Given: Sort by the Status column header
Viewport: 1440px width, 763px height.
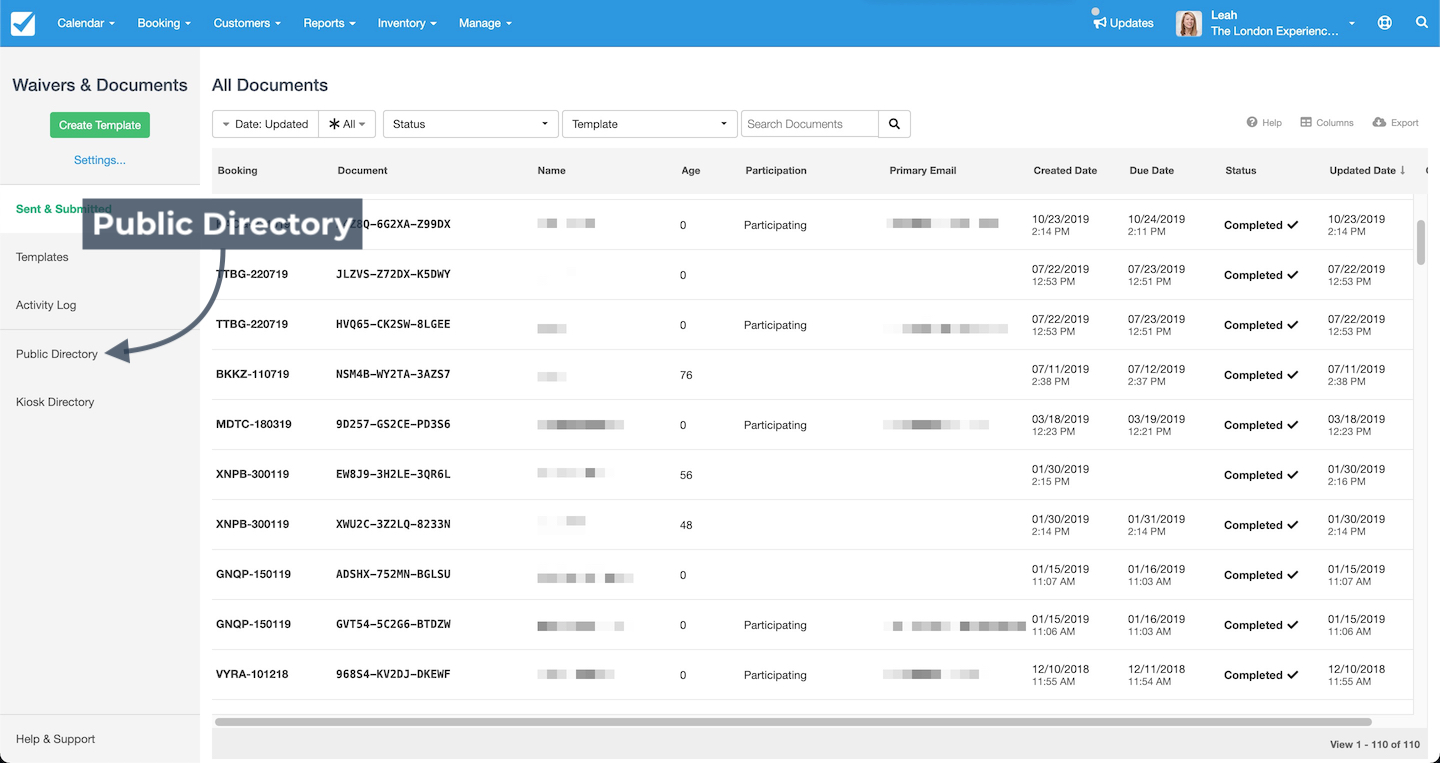Looking at the screenshot, I should coord(1241,170).
